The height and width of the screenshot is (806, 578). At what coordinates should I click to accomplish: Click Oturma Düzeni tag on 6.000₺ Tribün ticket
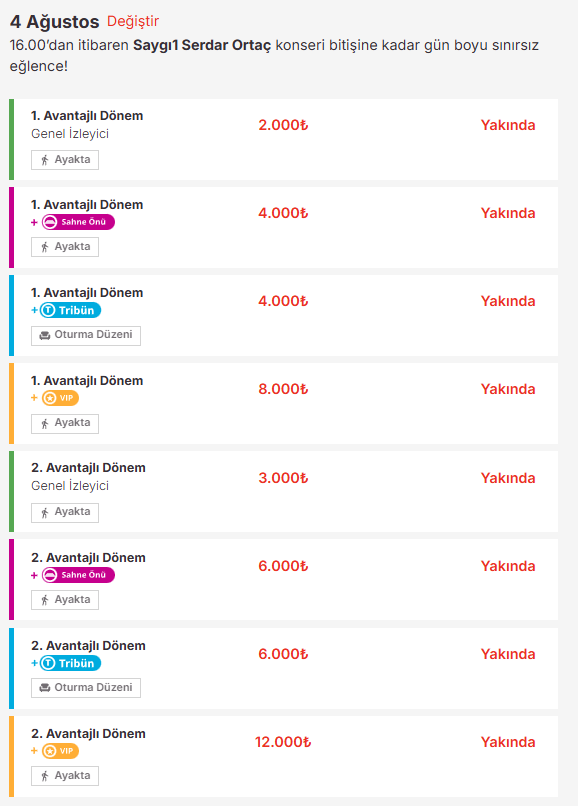tap(86, 688)
